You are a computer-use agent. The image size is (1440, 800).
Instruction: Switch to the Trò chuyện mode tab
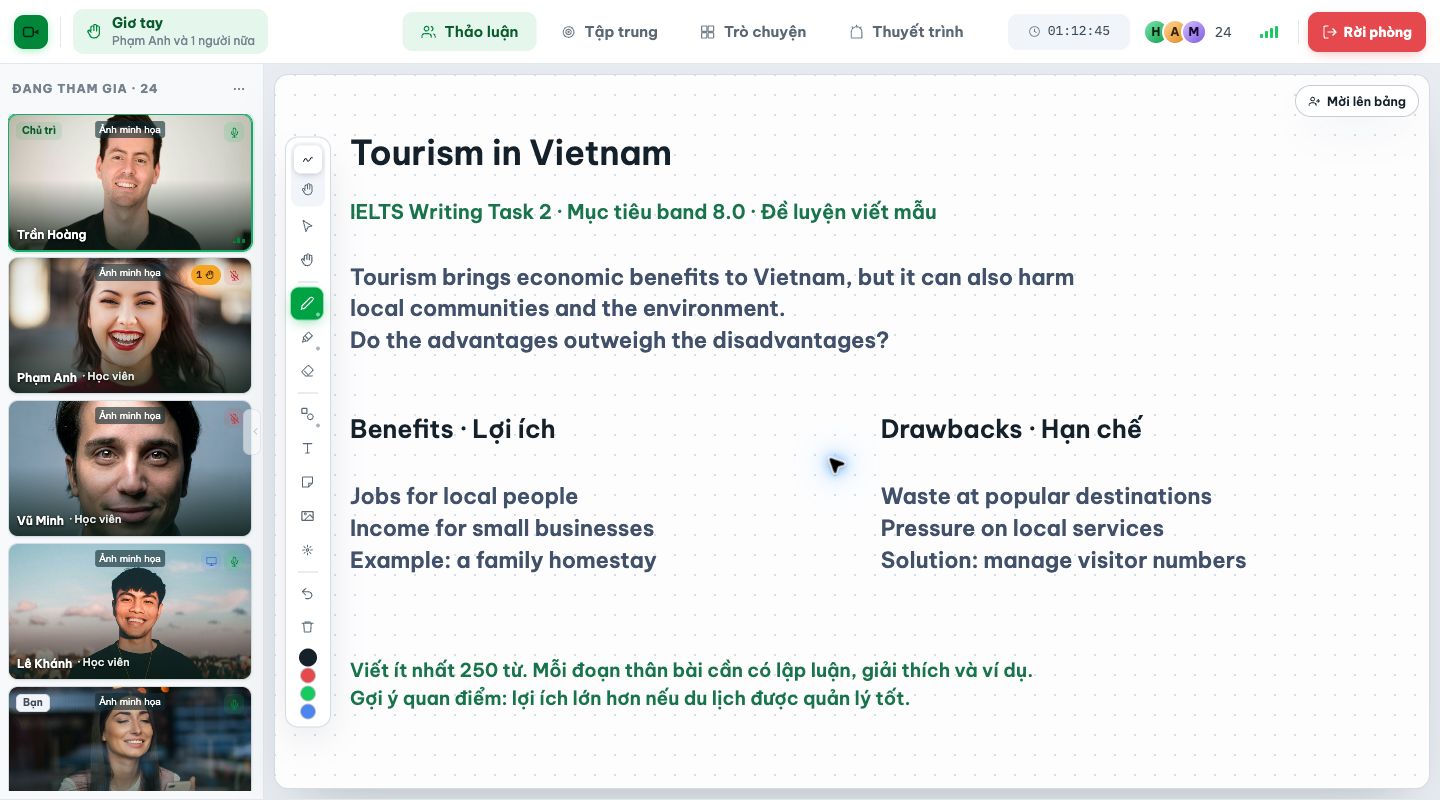point(752,32)
